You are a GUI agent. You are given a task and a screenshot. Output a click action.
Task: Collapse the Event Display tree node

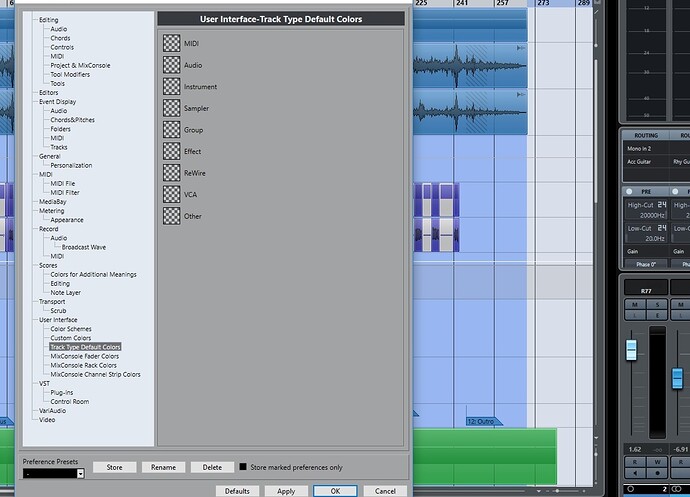coord(57,102)
